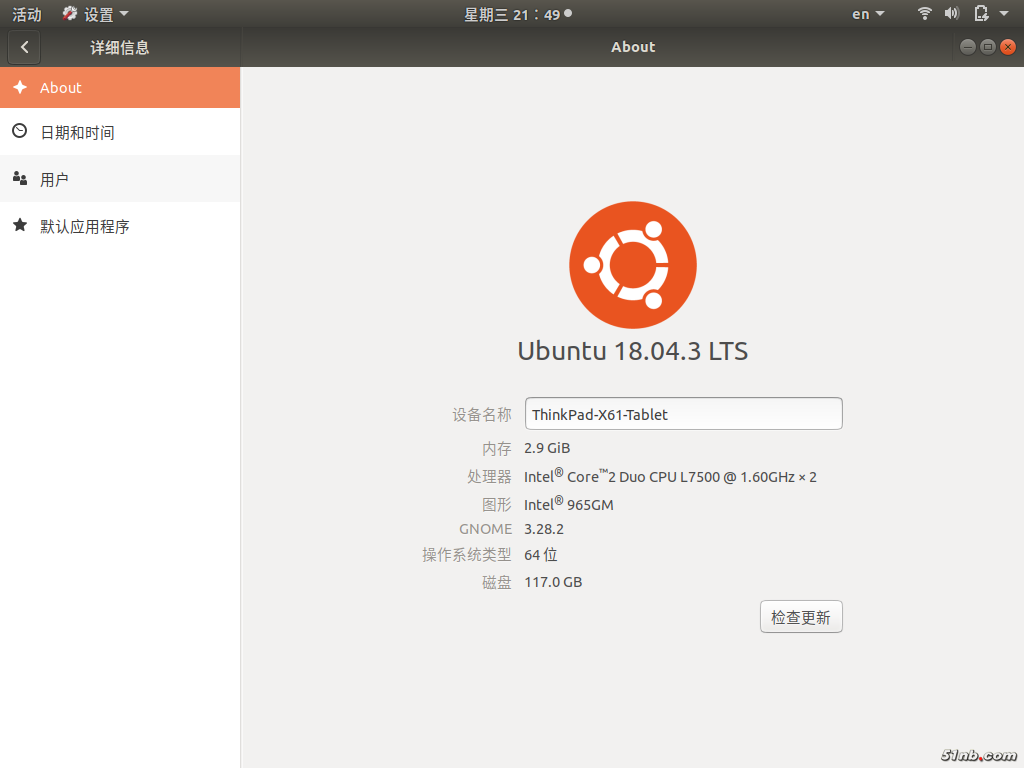The width and height of the screenshot is (1024, 768).
Task: Click the 检查更新 button
Action: tap(801, 617)
